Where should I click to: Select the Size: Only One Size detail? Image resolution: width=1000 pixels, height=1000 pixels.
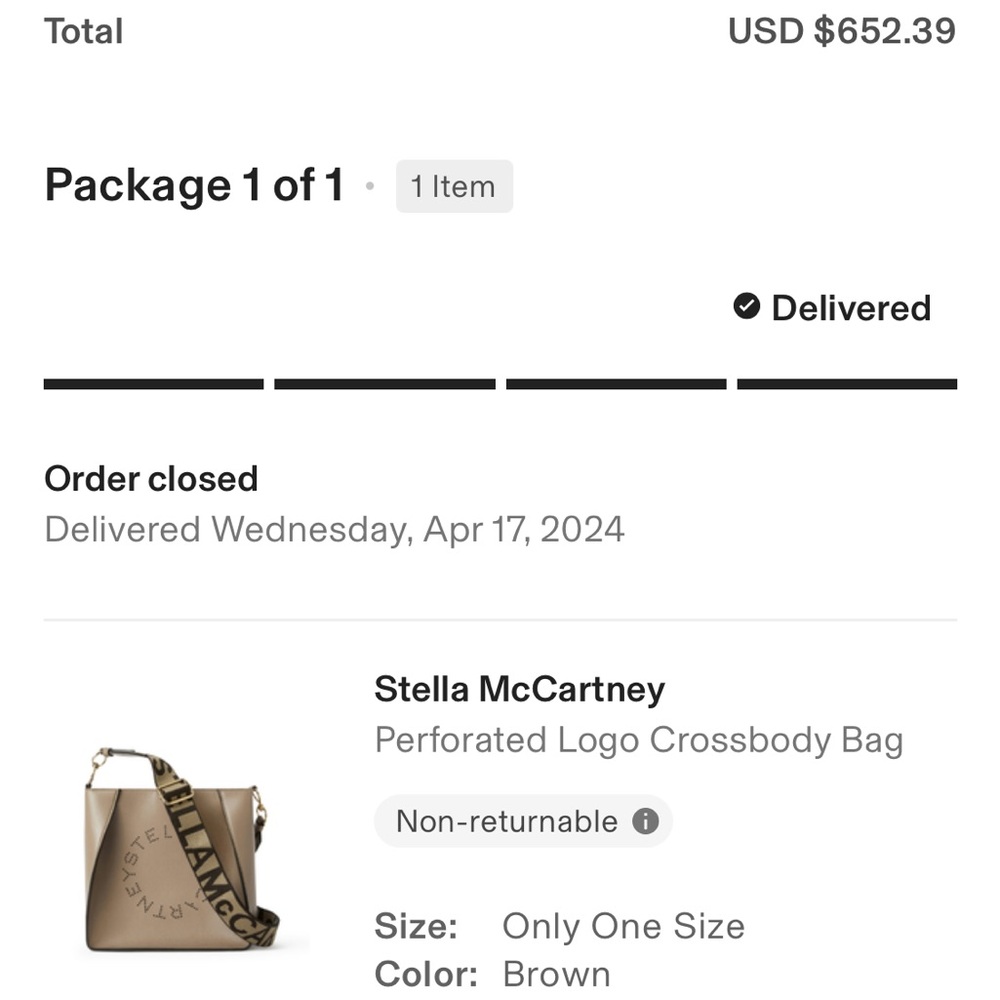559,926
